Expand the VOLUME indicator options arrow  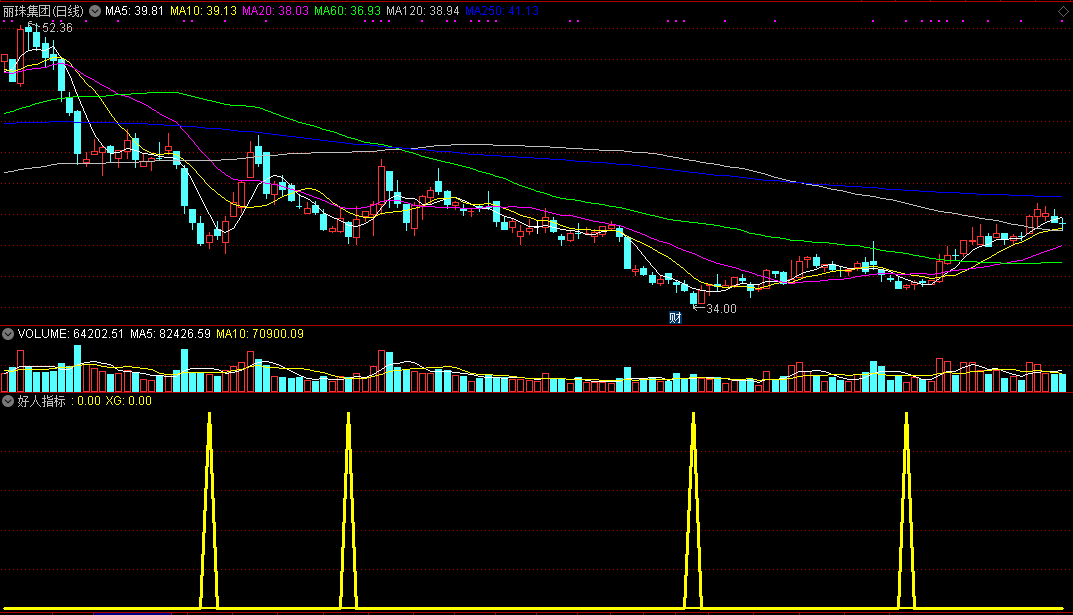pyautogui.click(x=8, y=334)
